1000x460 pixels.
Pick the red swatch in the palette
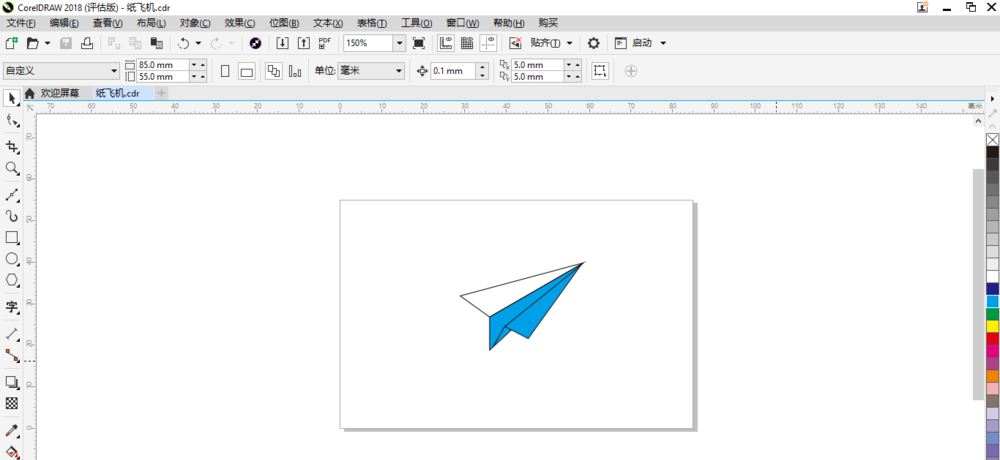pos(992,339)
